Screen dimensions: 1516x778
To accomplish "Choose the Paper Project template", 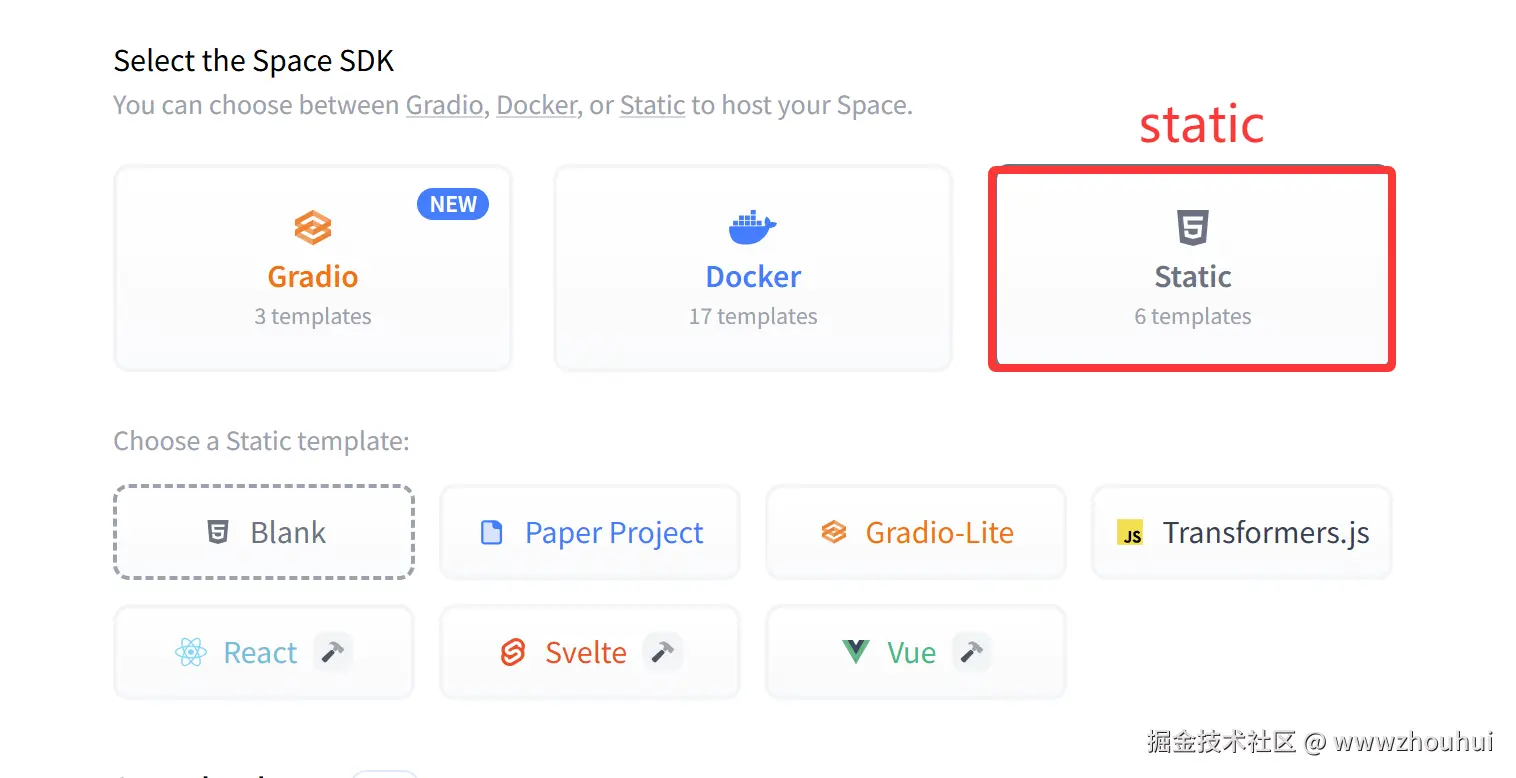I will click(x=590, y=532).
